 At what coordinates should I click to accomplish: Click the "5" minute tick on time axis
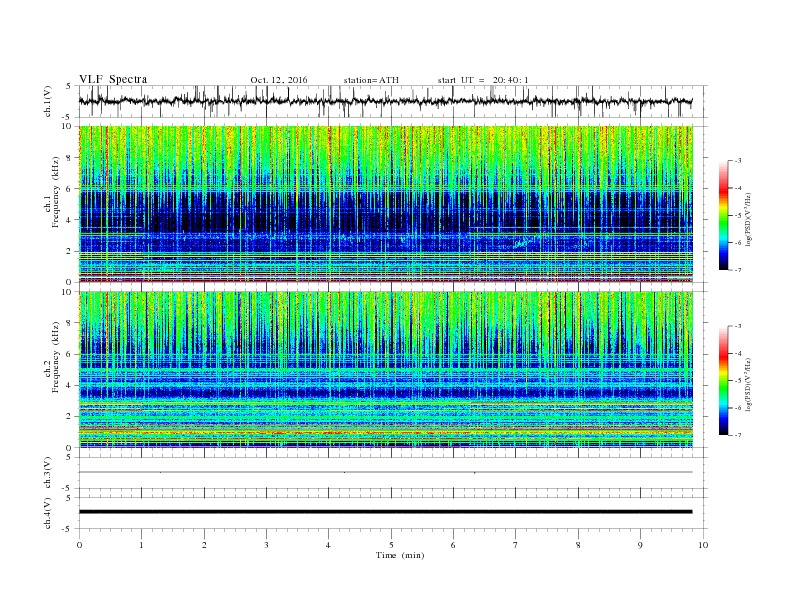coord(391,545)
